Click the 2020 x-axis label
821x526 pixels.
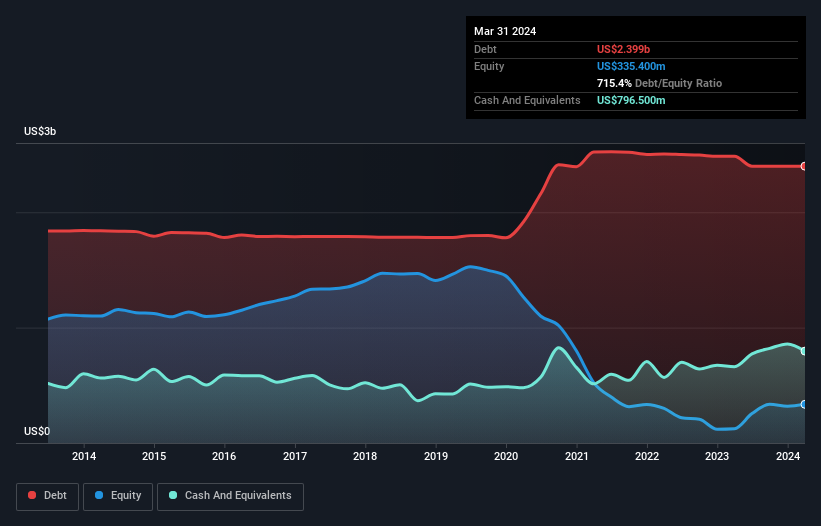pyautogui.click(x=506, y=456)
